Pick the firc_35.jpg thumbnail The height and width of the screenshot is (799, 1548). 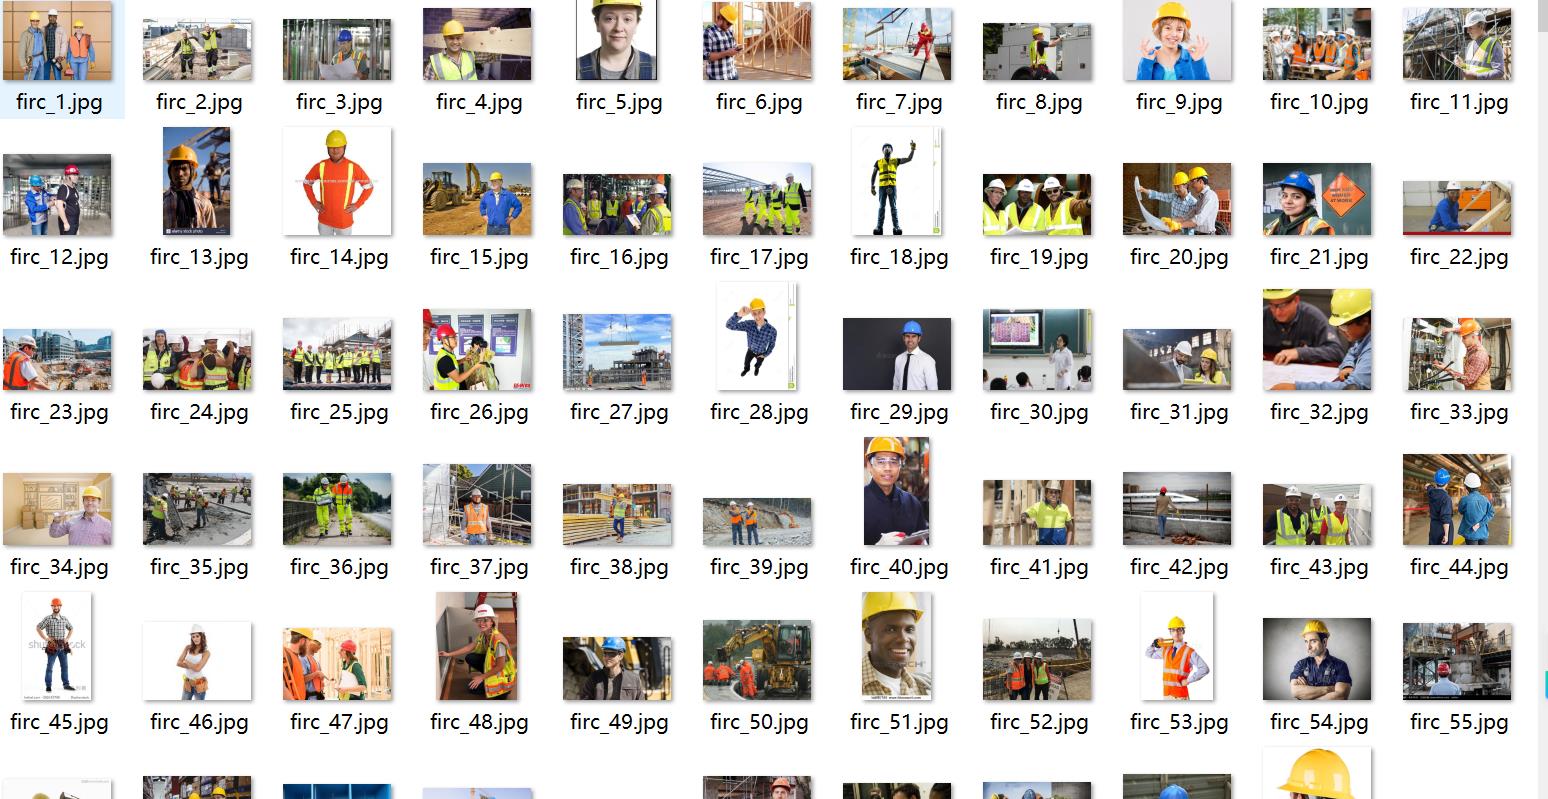pos(197,509)
